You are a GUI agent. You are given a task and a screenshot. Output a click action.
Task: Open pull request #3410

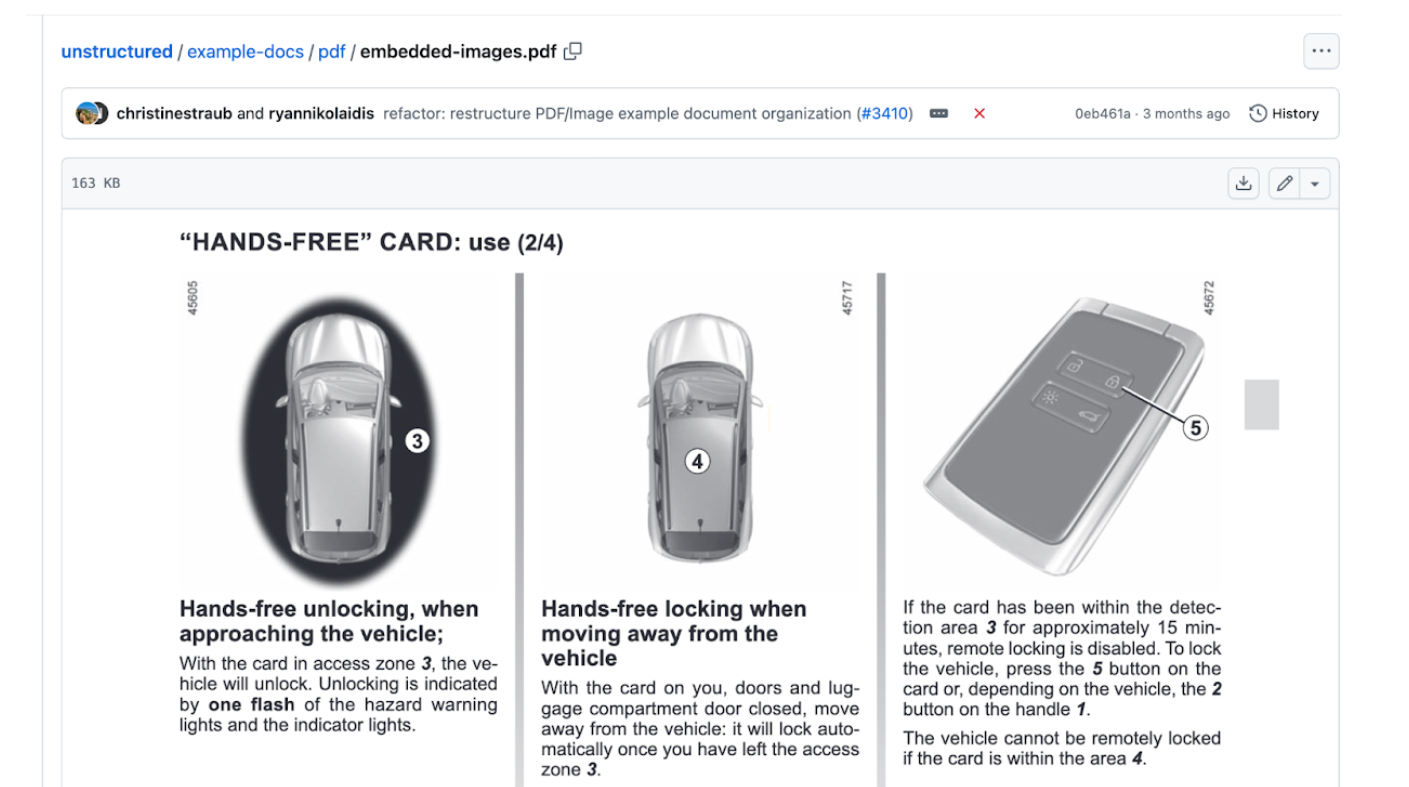click(x=885, y=114)
